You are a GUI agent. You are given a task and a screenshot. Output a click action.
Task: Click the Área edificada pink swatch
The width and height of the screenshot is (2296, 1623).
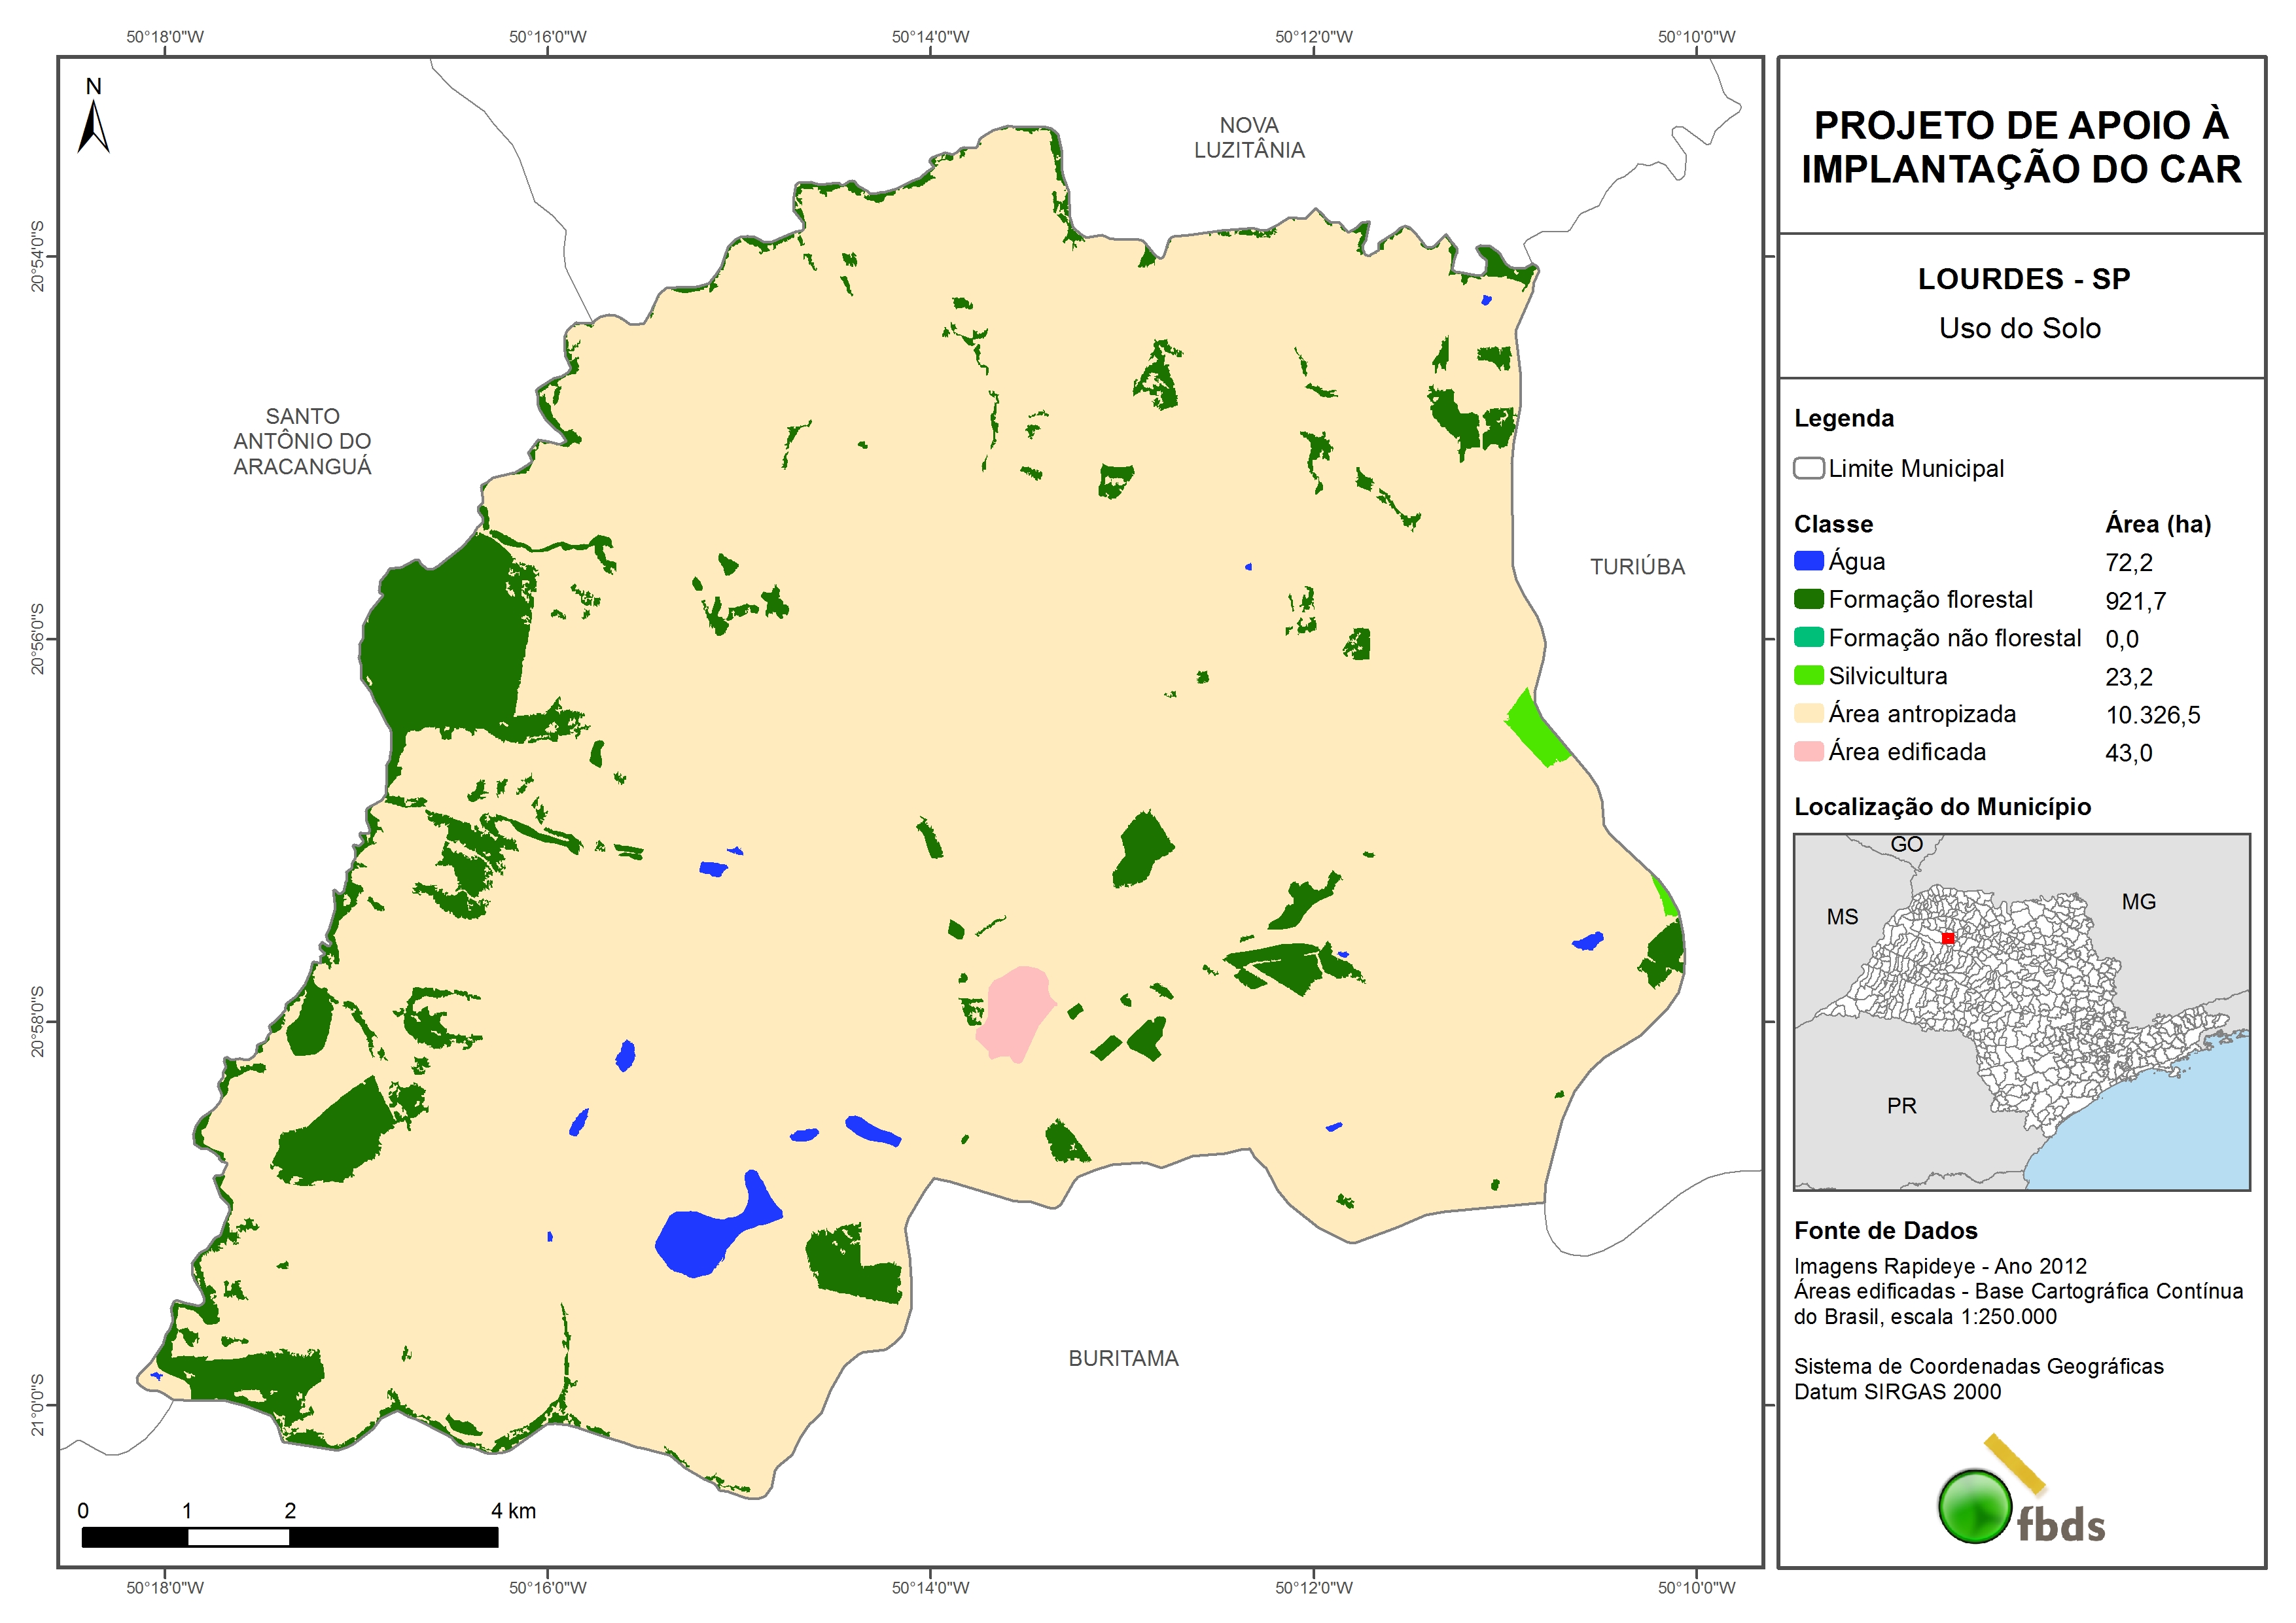coord(1808,751)
